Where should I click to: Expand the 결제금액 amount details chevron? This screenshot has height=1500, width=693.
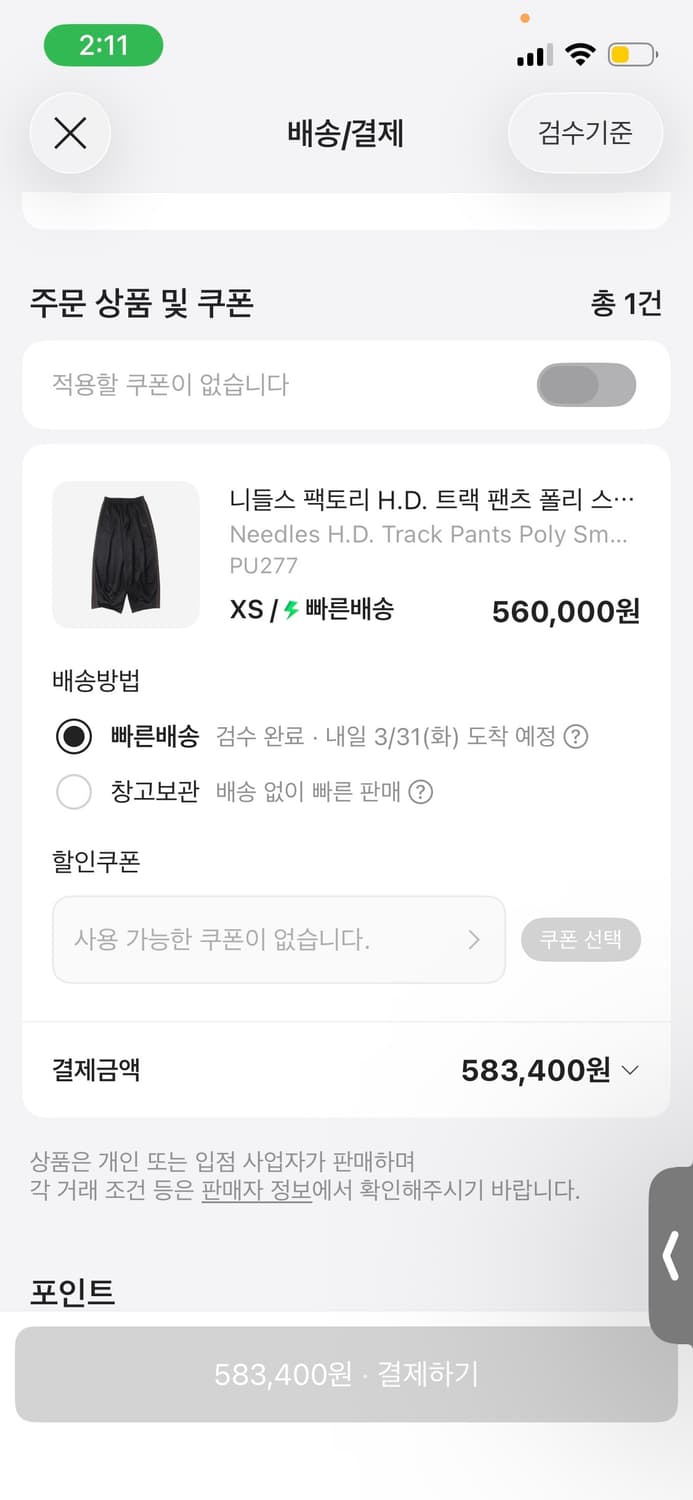[x=630, y=1069]
